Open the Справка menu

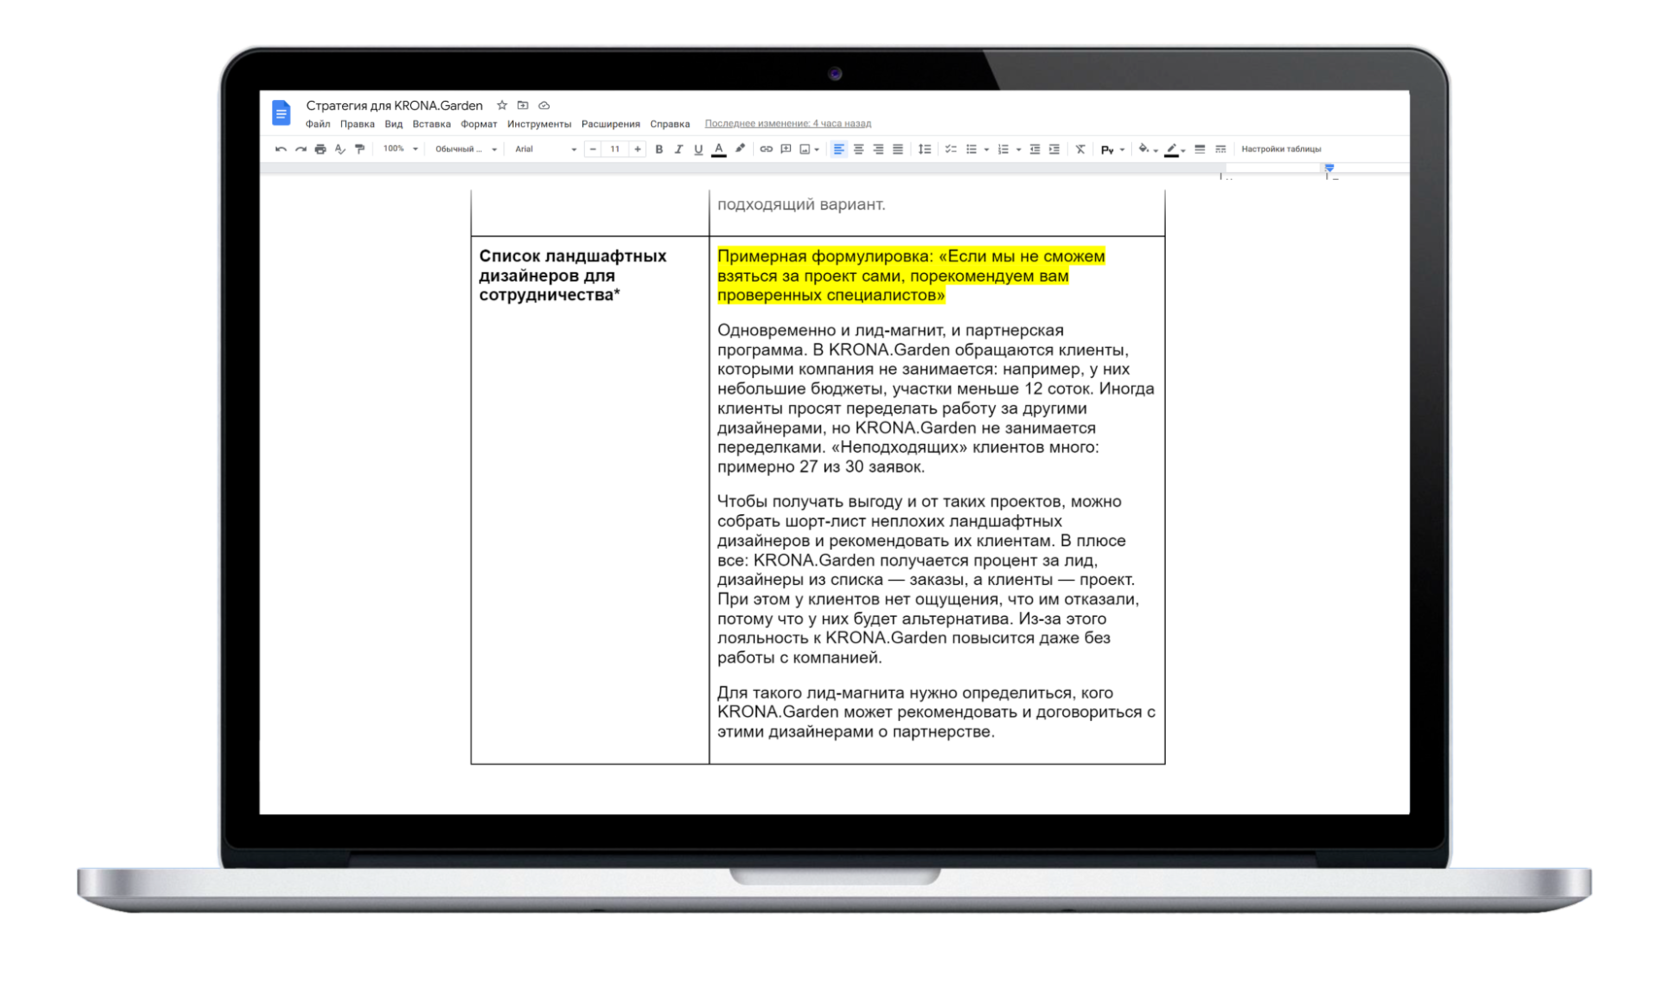tap(670, 124)
